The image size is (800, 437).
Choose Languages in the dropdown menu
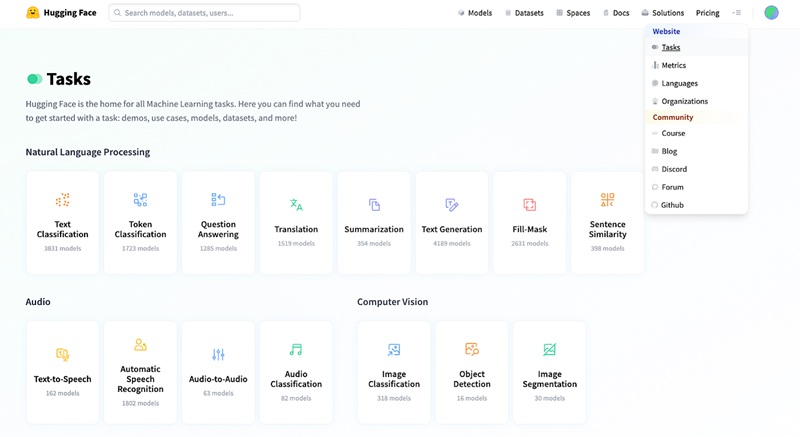pos(696,83)
